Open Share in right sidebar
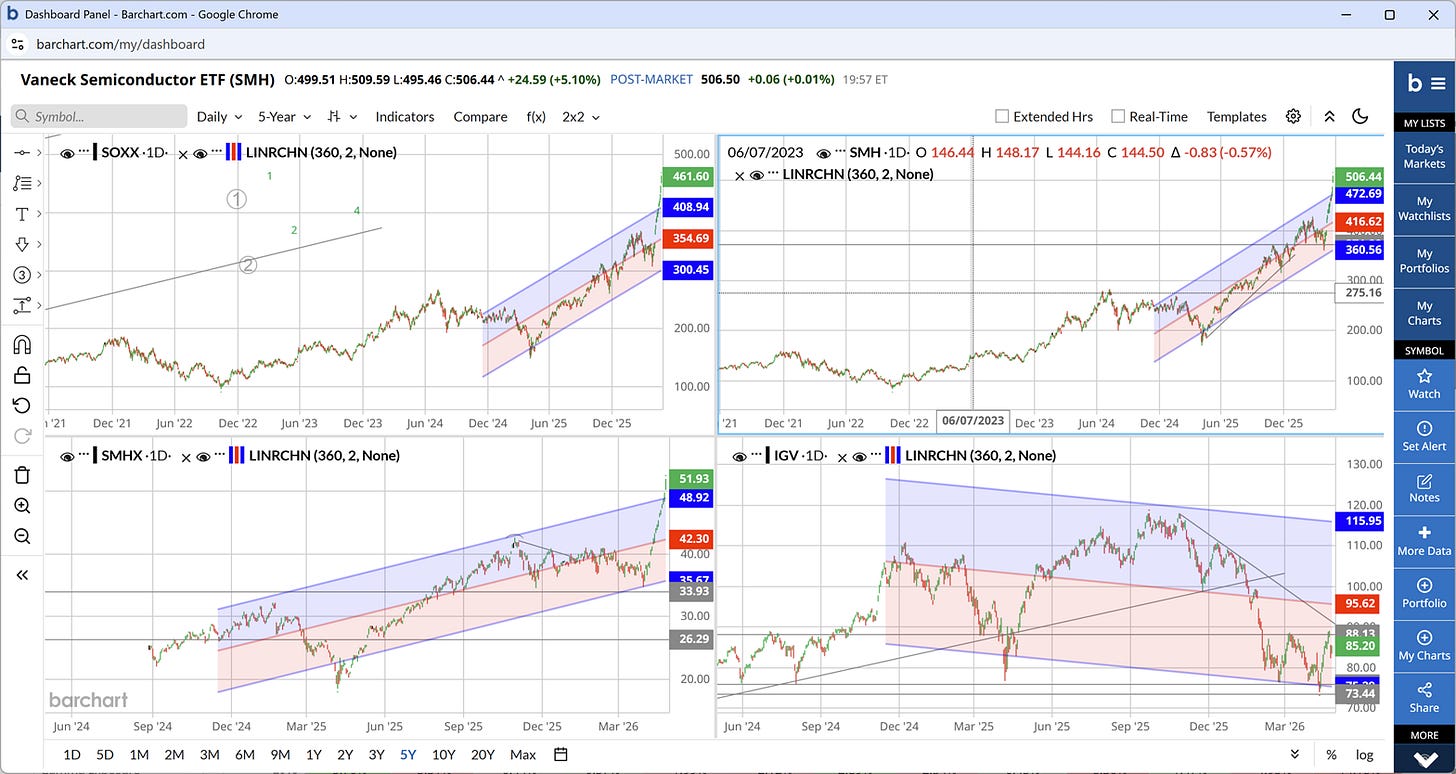Image resolution: width=1456 pixels, height=774 pixels. coord(1424,698)
